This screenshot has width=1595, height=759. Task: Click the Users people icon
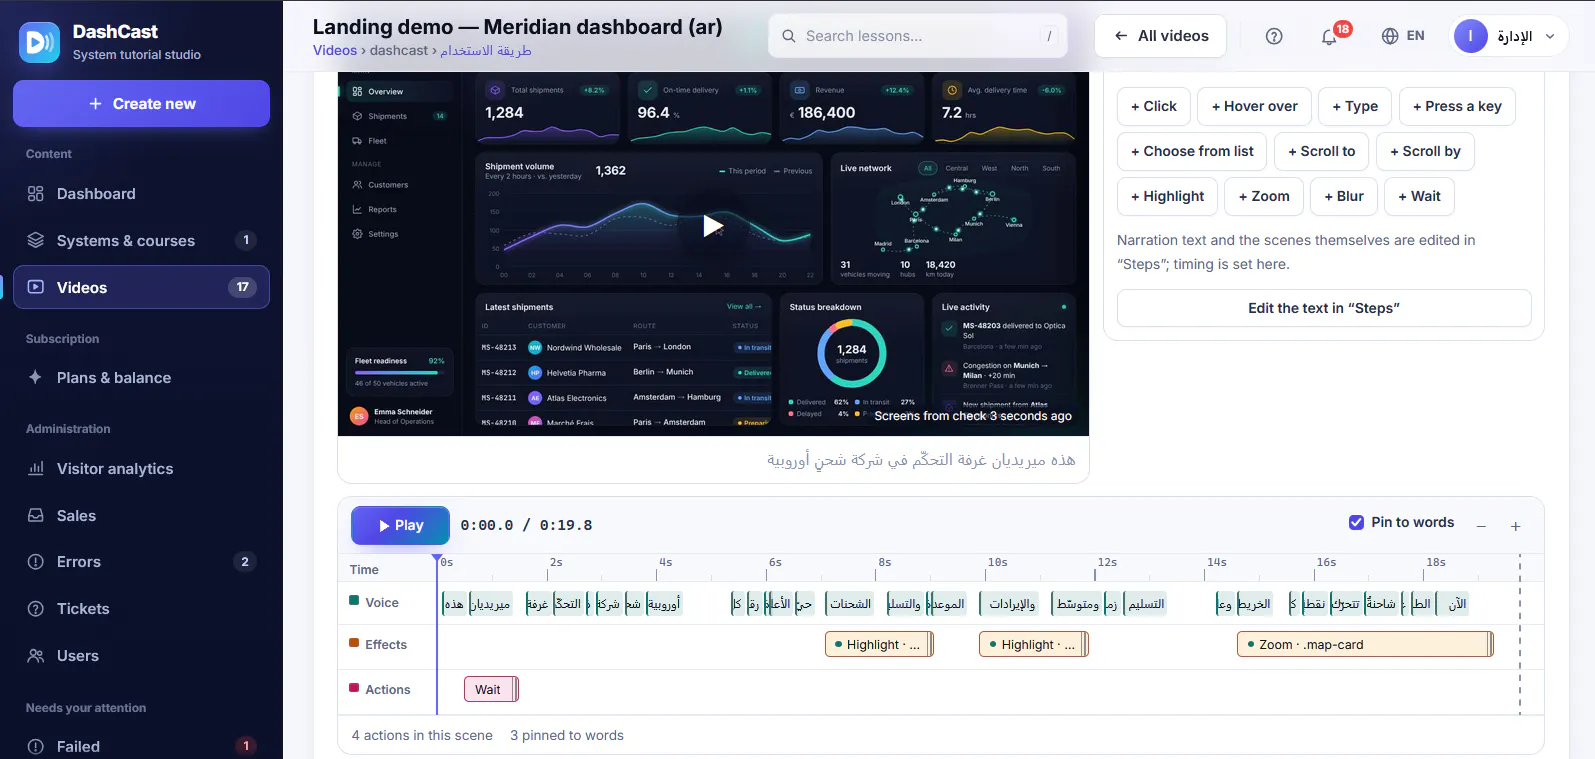pos(36,656)
